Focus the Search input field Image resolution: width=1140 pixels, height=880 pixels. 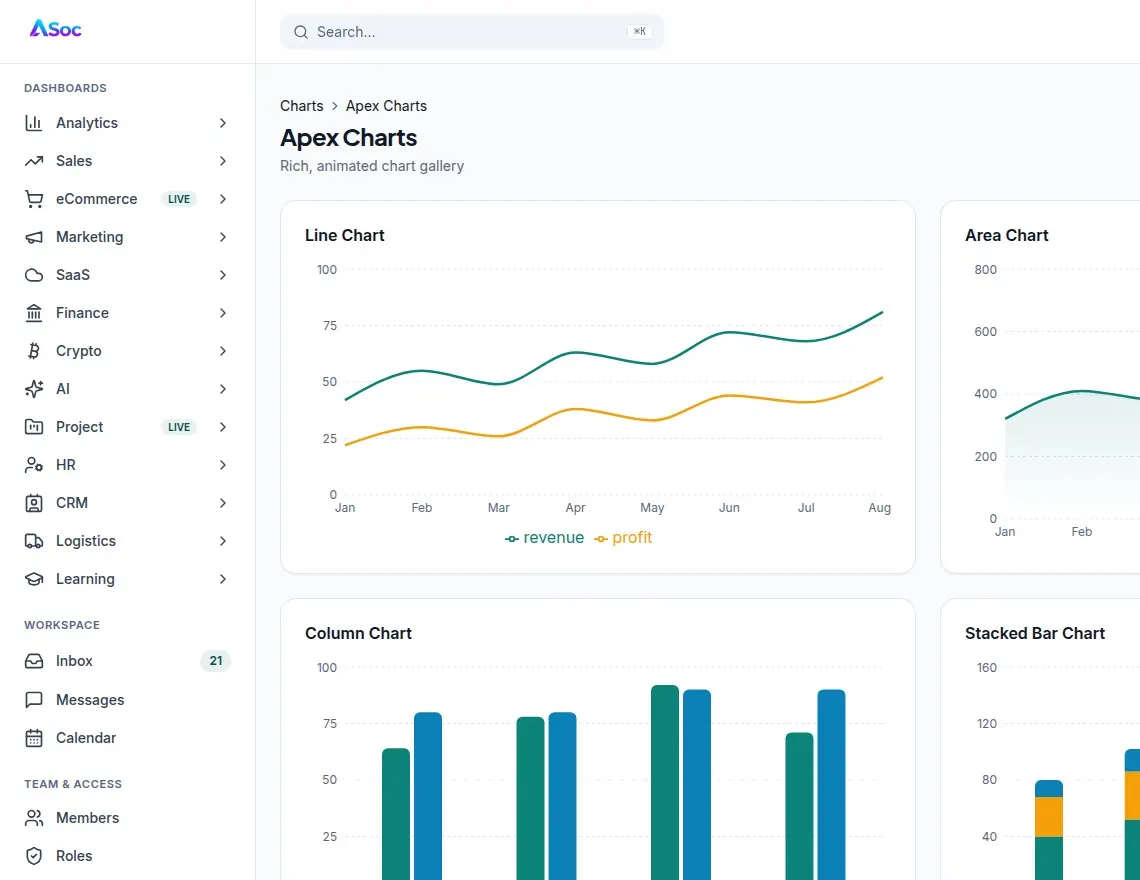coord(472,32)
